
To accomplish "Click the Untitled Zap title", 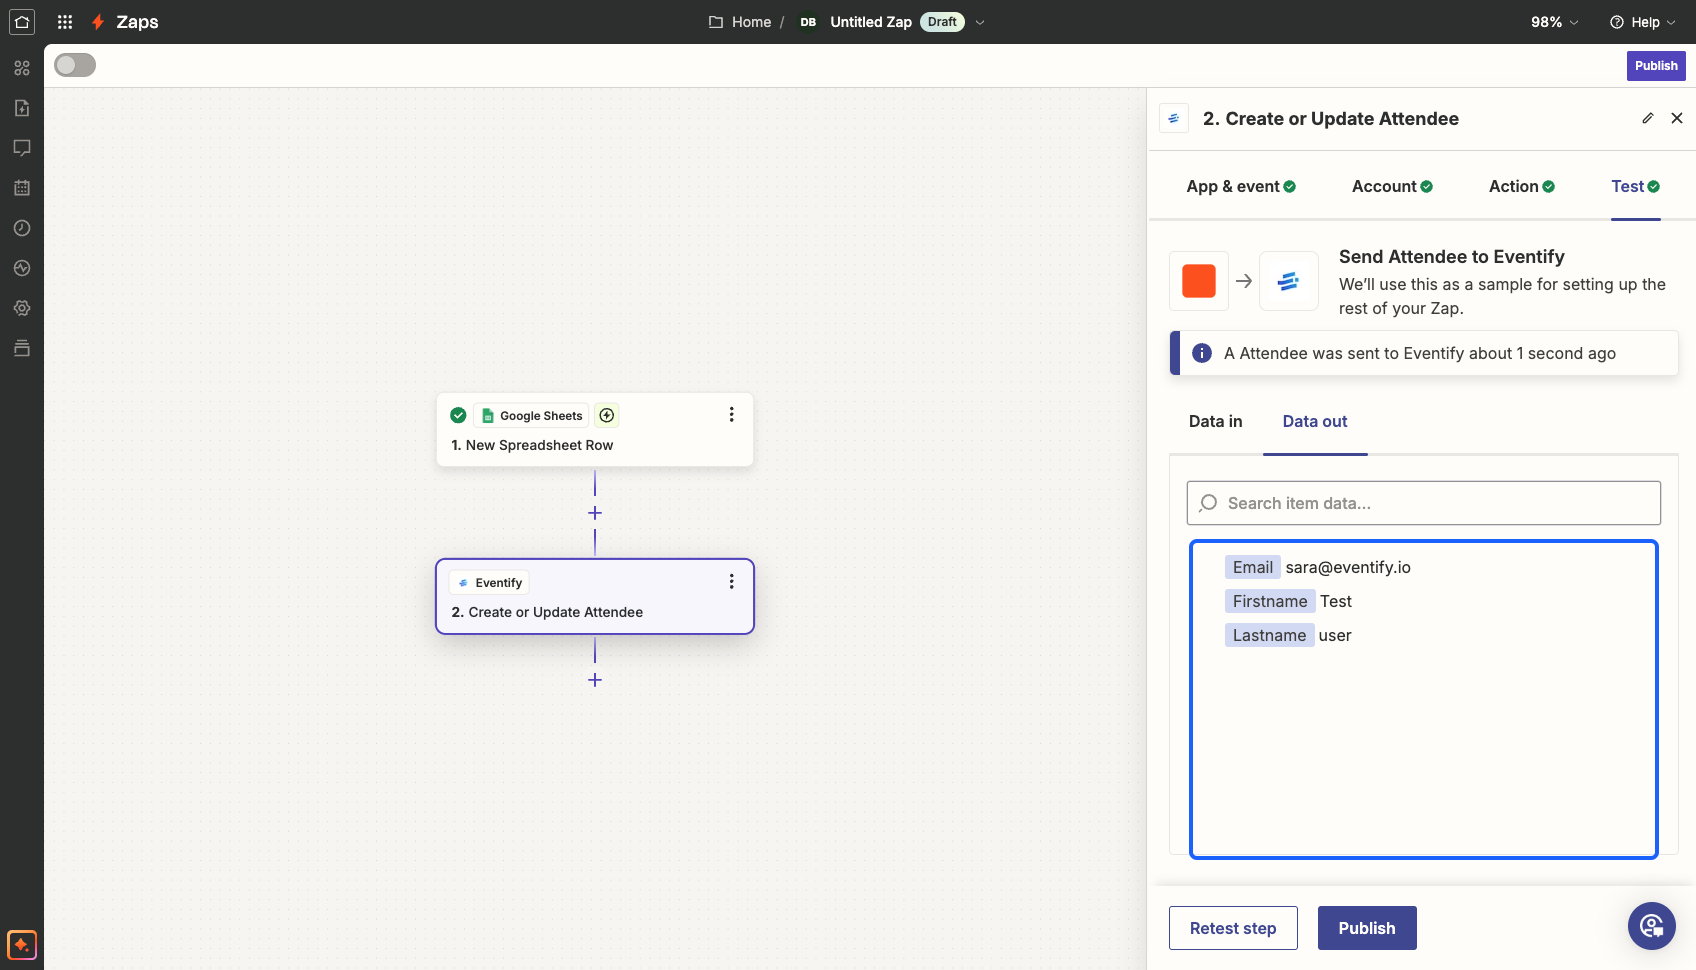I will pos(871,22).
